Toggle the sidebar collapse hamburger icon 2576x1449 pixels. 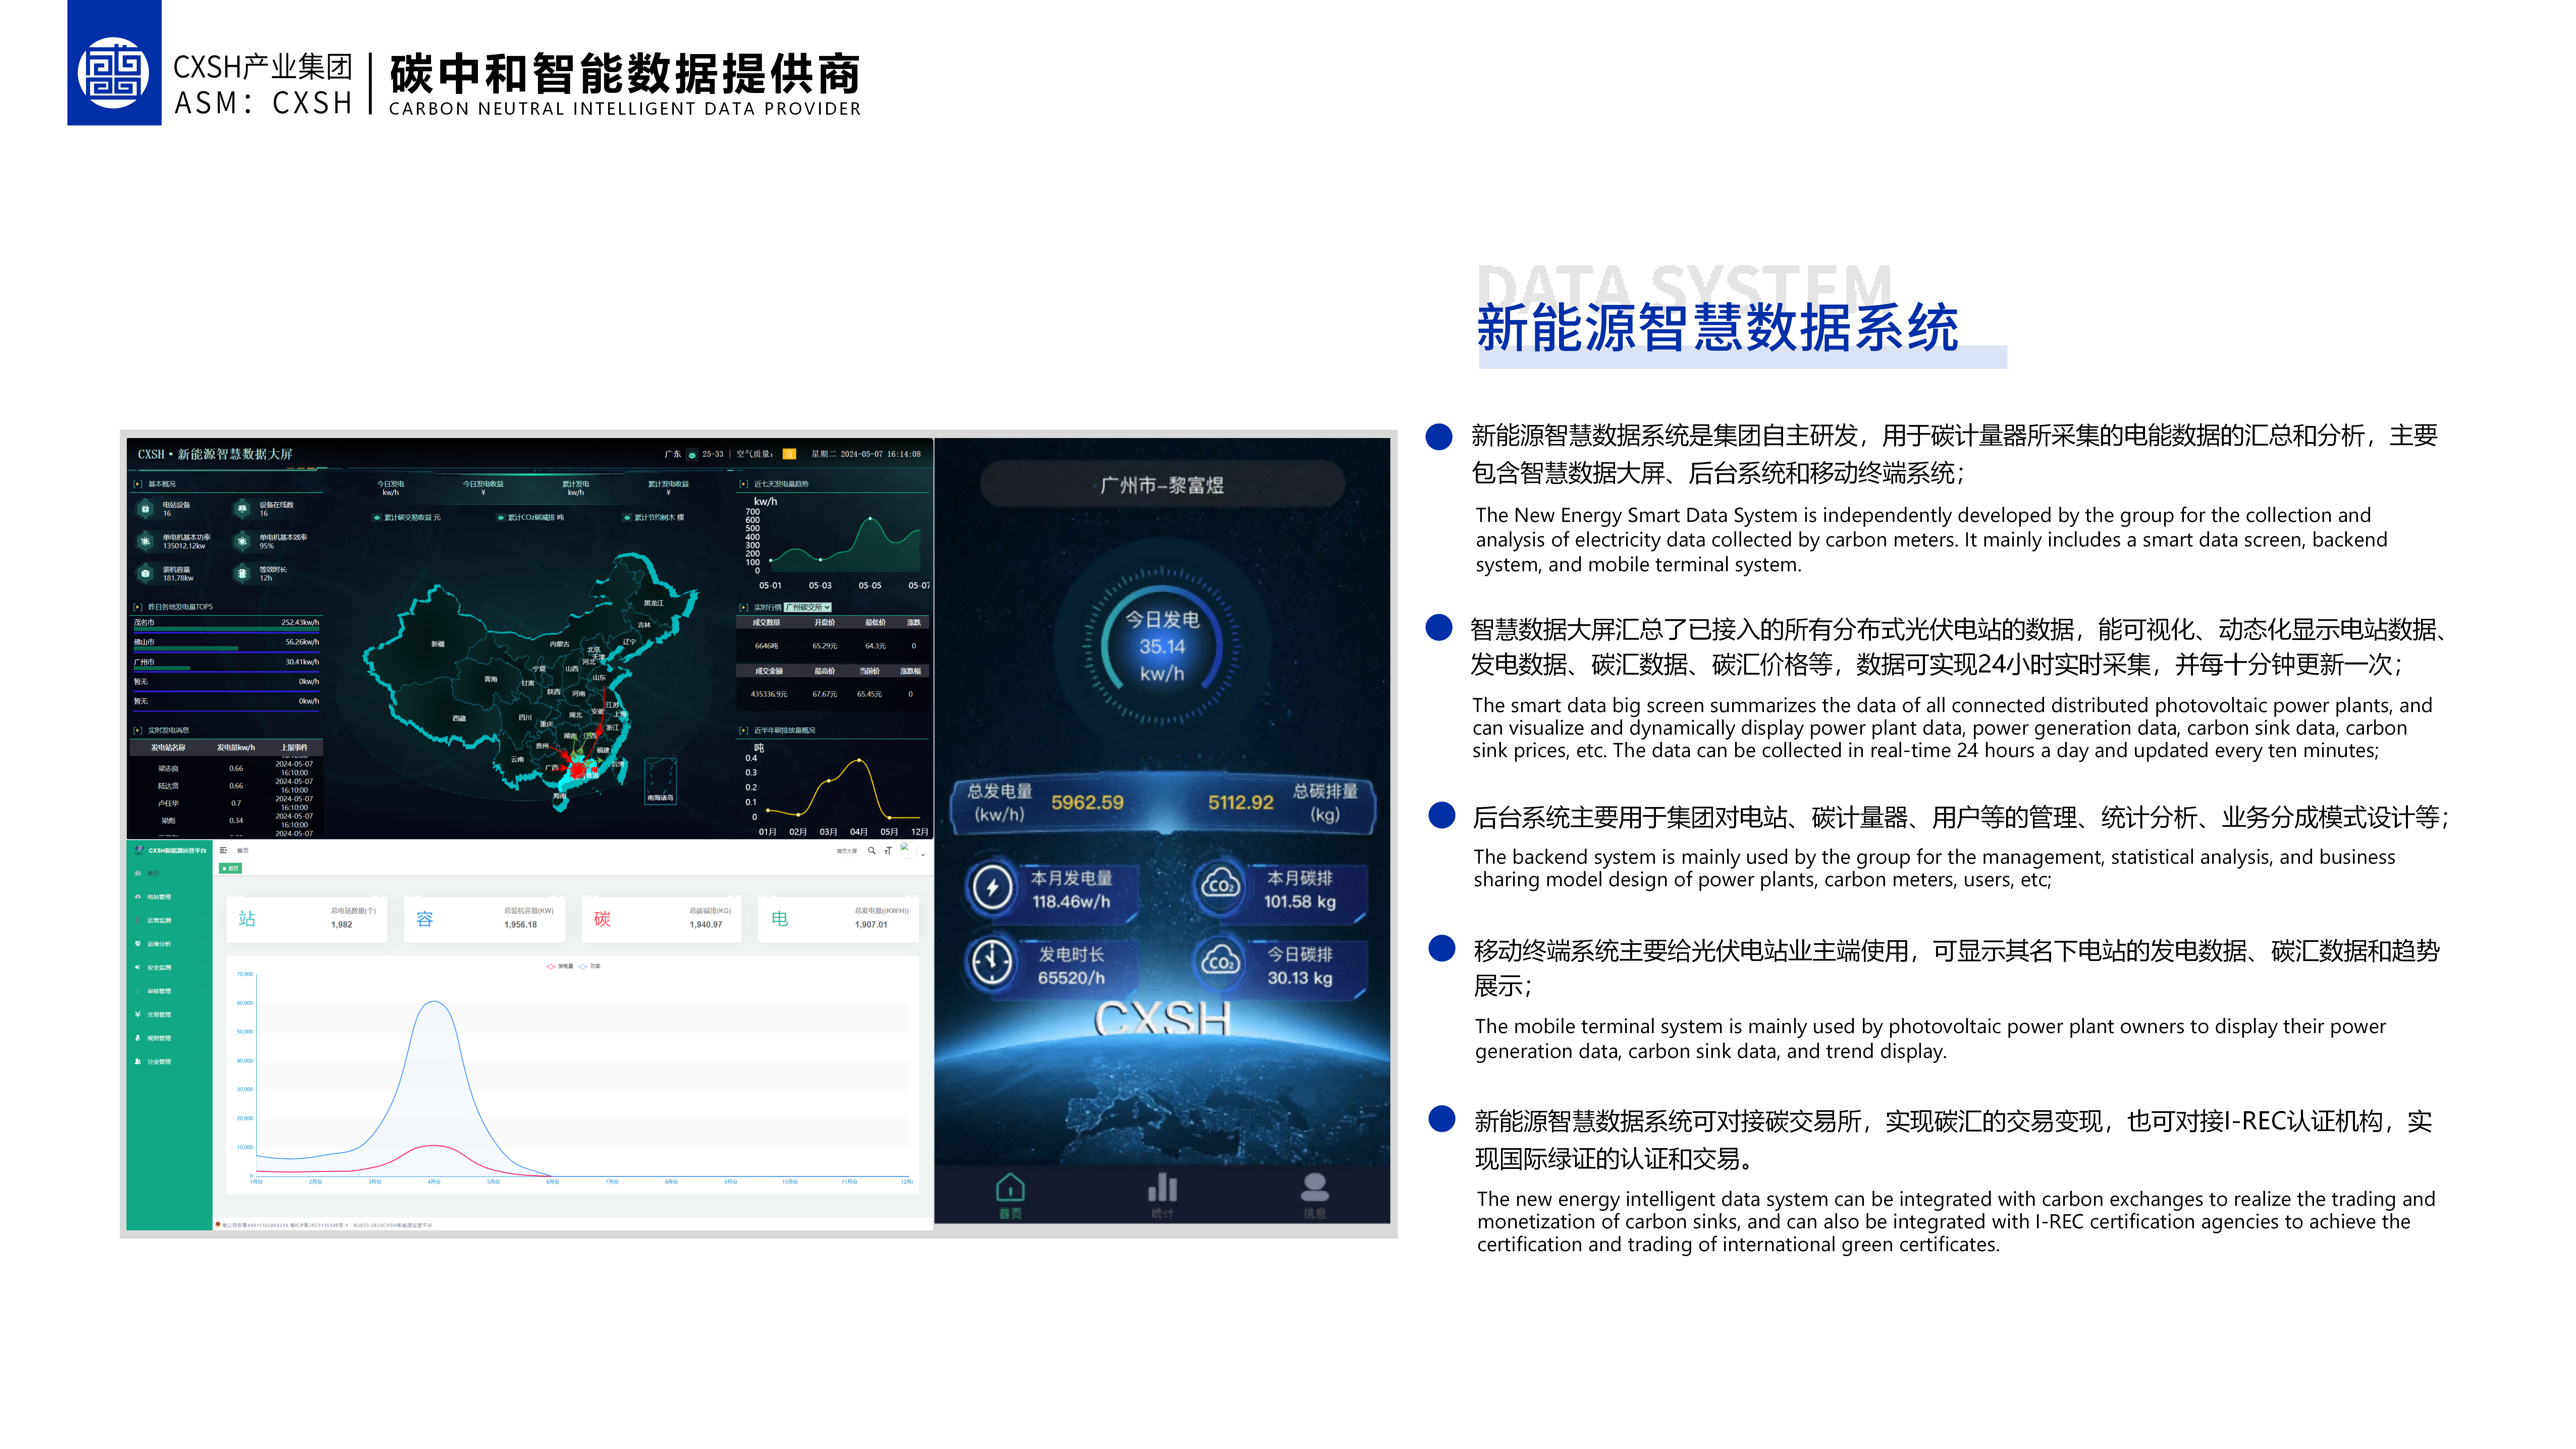pos(223,850)
